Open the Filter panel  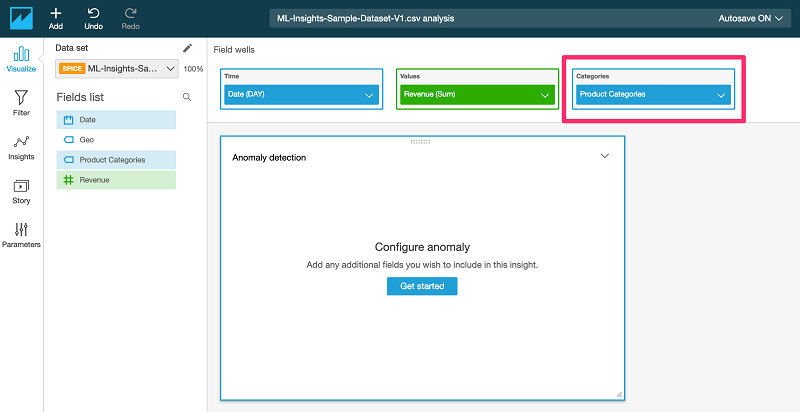[x=21, y=103]
